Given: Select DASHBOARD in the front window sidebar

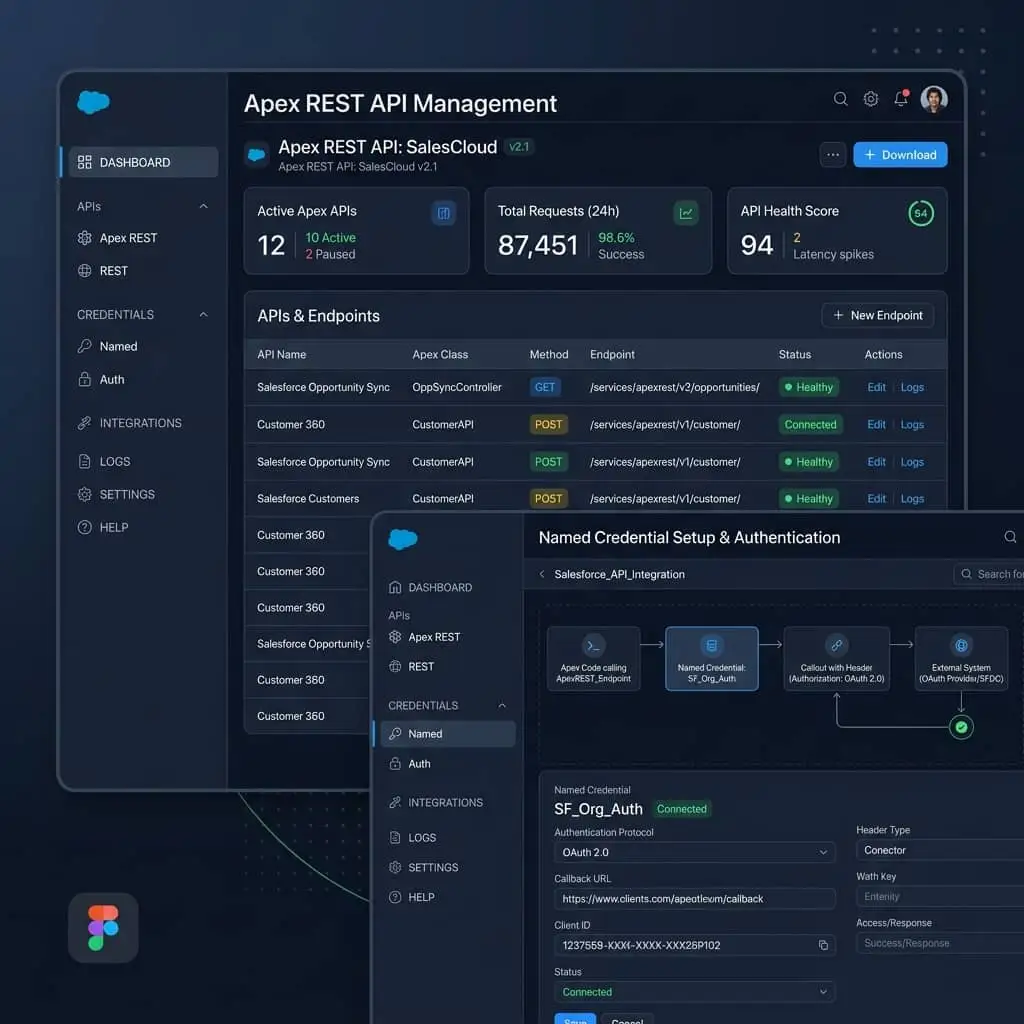Looking at the screenshot, I should point(430,588).
